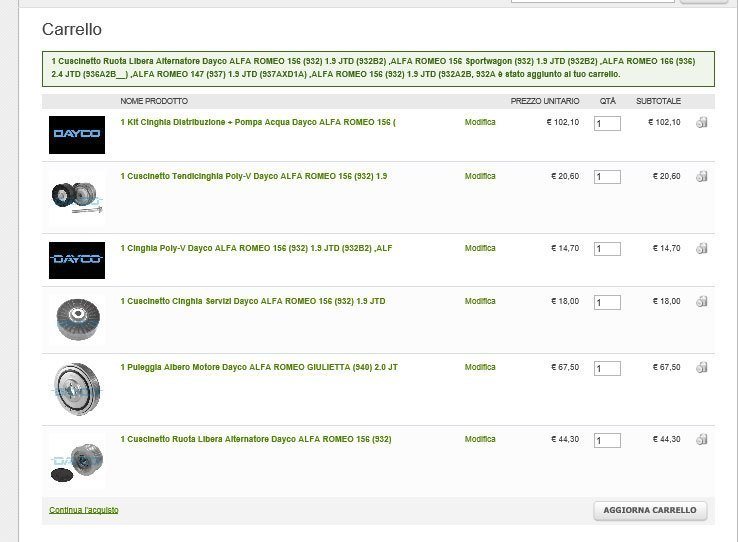Delete the Cuscinetto Cinghia Servizi item from the cart
This screenshot has height=542, width=738.
[702, 302]
